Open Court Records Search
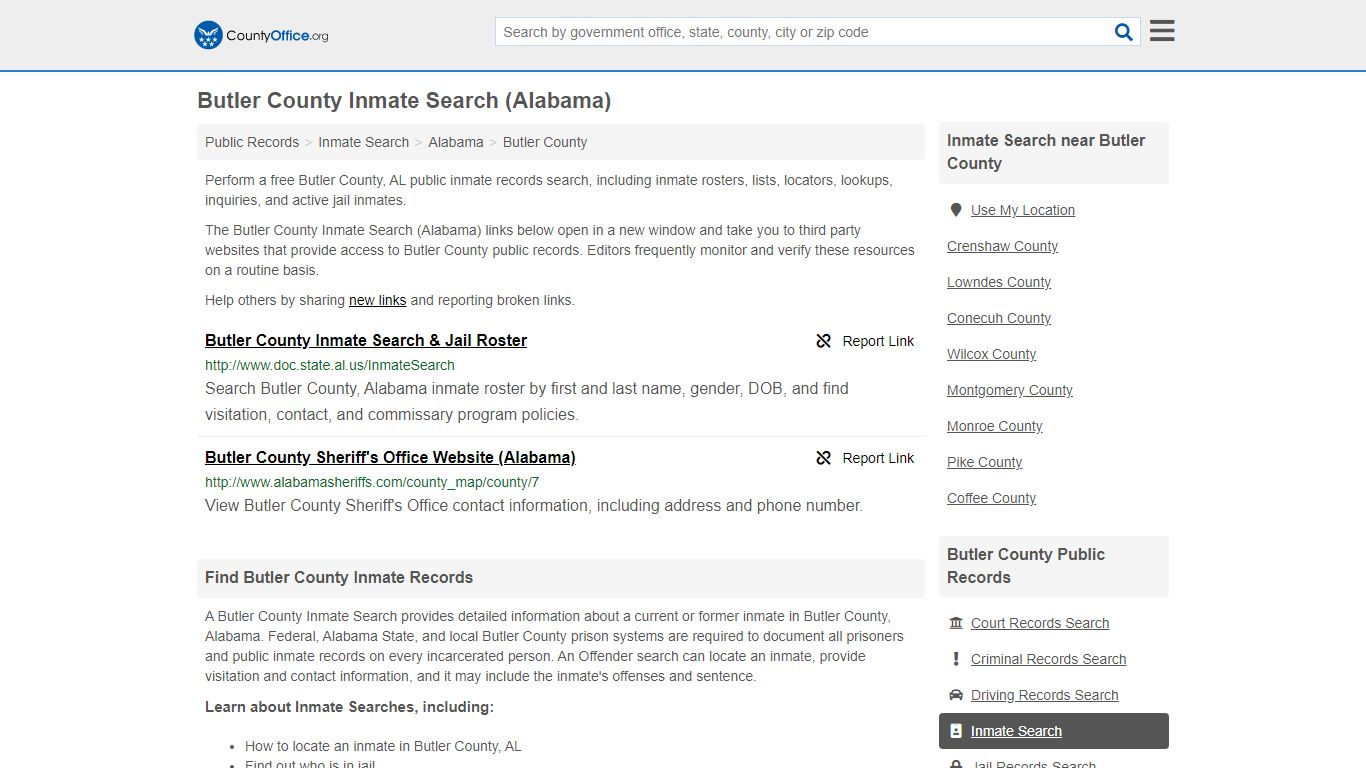Viewport: 1366px width, 768px height. (x=1040, y=623)
